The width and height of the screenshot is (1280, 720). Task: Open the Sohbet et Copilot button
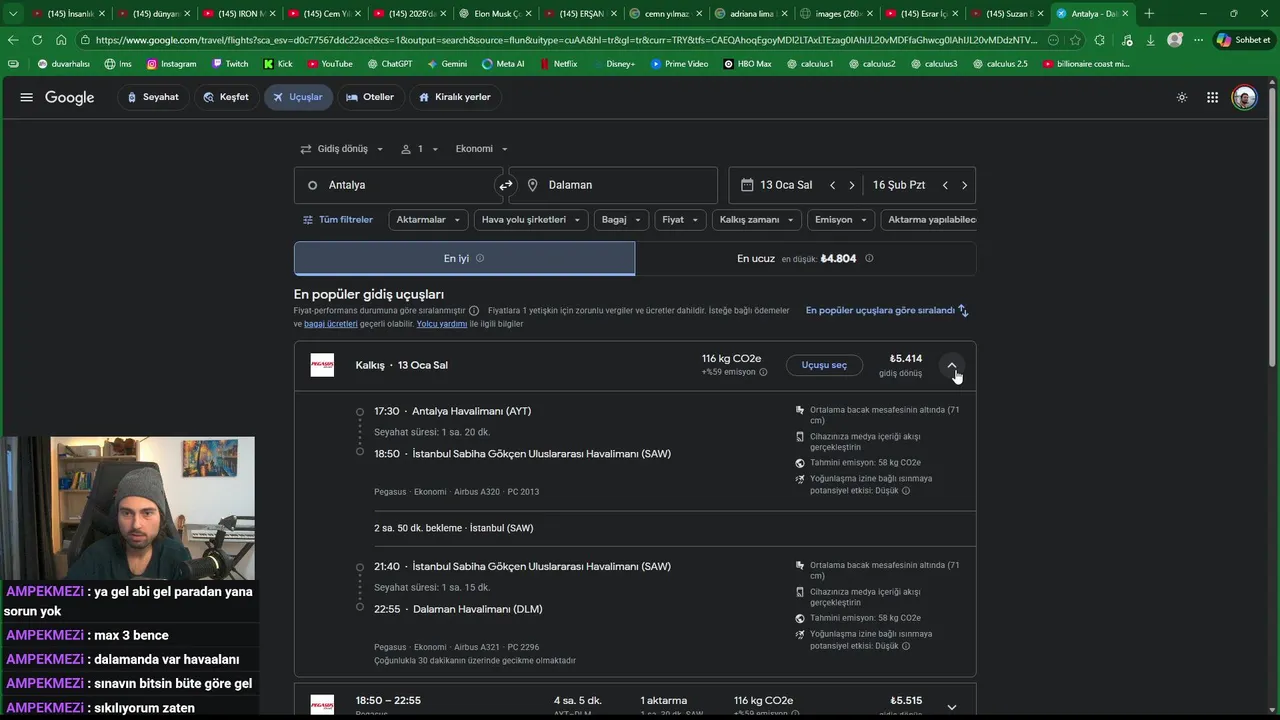1243,40
